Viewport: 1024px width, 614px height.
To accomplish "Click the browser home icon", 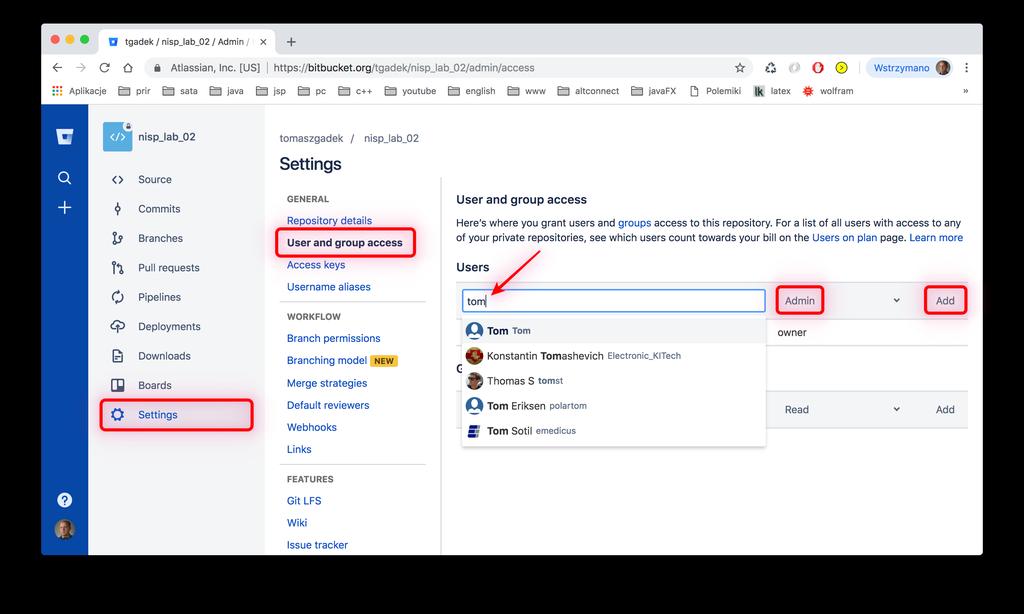I will pos(128,67).
